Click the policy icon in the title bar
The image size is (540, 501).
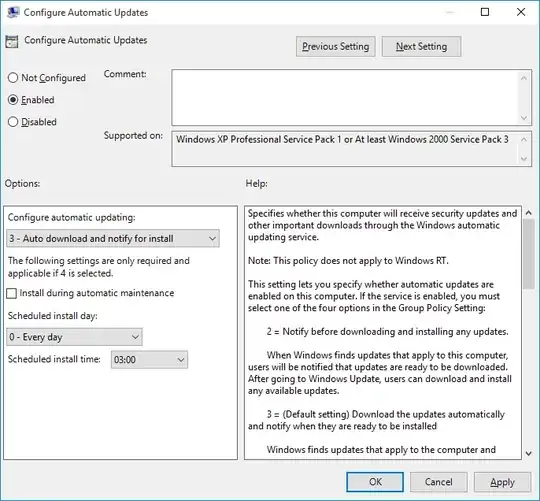pyautogui.click(x=13, y=12)
